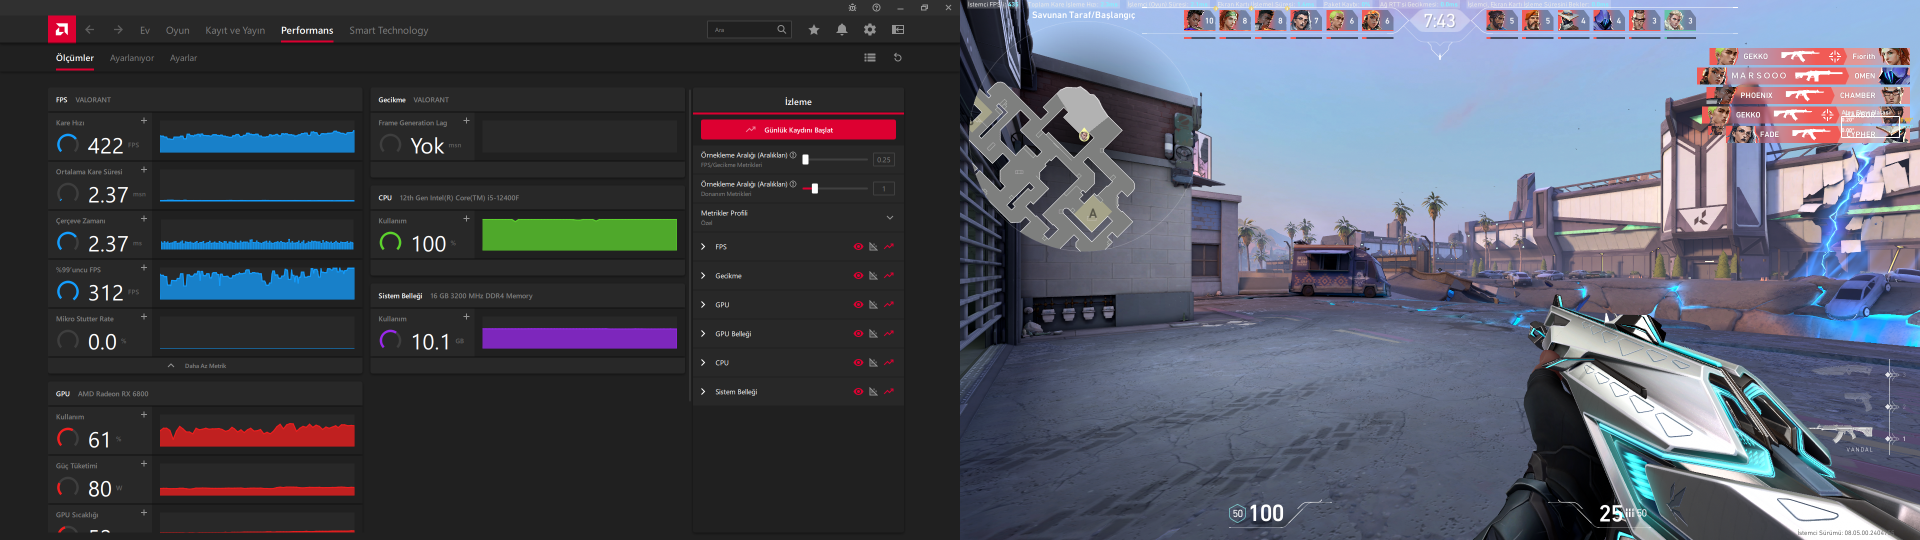This screenshot has width=1920, height=540.
Task: Go forward with the right arrow
Action: pos(118,30)
